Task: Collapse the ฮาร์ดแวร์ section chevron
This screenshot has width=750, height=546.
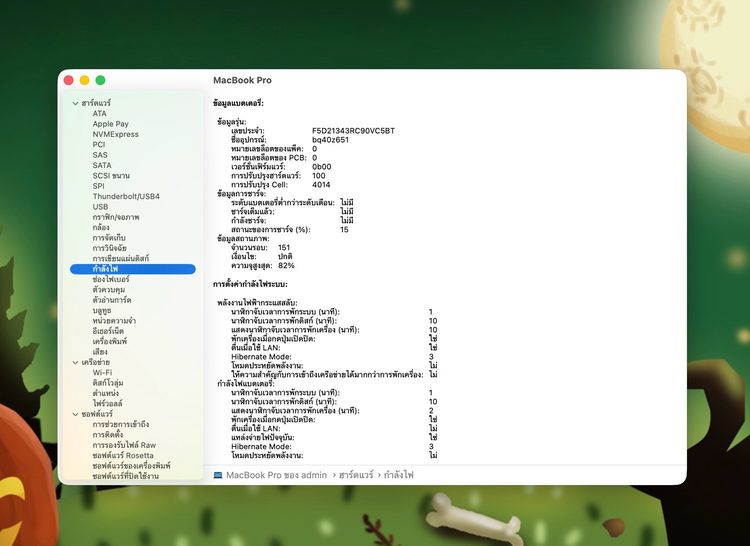Action: pyautogui.click(x=75, y=103)
